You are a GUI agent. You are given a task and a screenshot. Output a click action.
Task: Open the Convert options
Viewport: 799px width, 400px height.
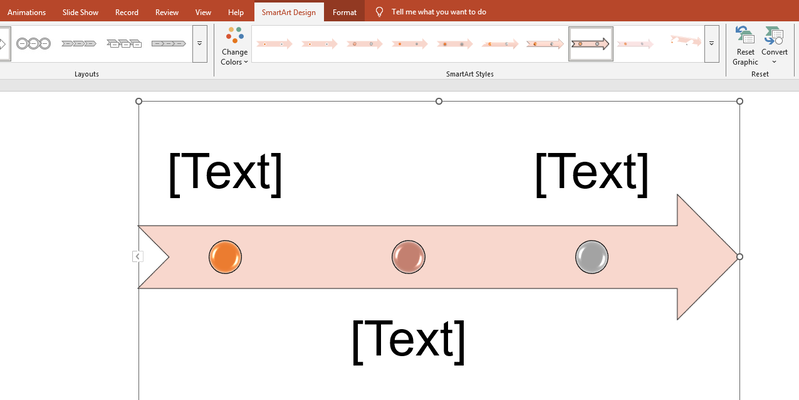click(x=774, y=46)
